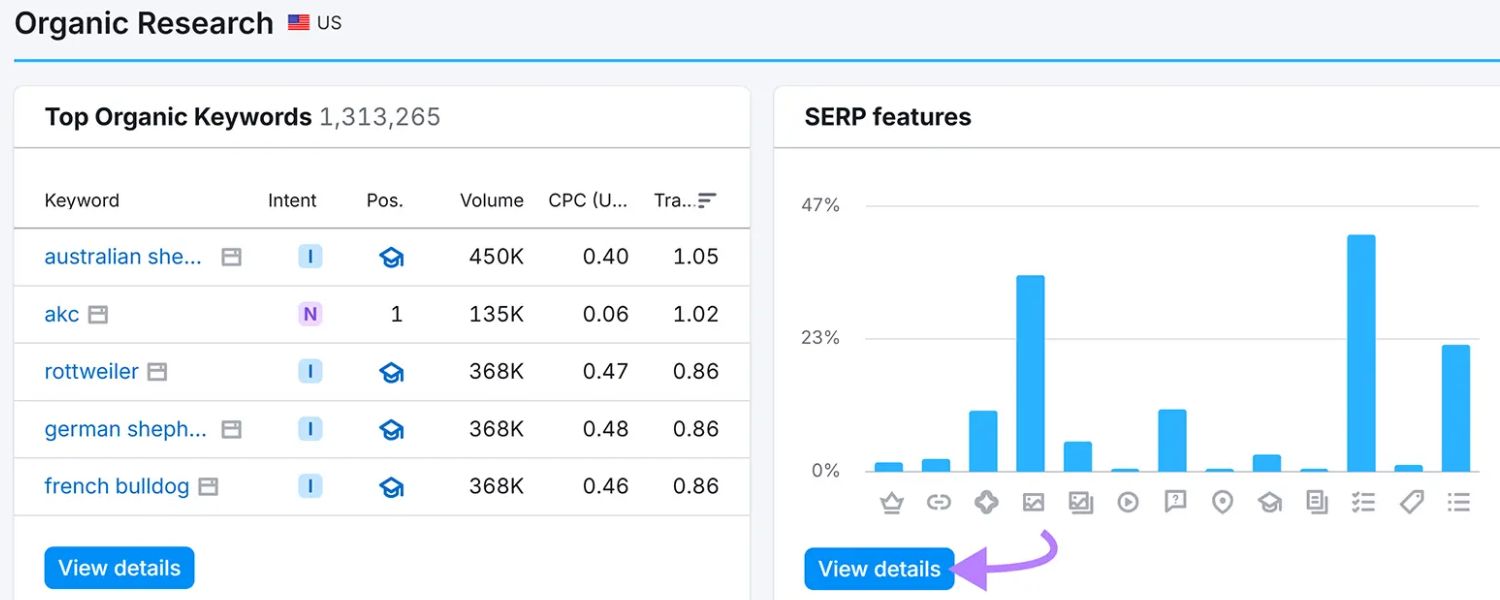This screenshot has height=600, width=1500.
Task: Click the sitelinks chain-link SERP feature icon
Action: click(939, 502)
